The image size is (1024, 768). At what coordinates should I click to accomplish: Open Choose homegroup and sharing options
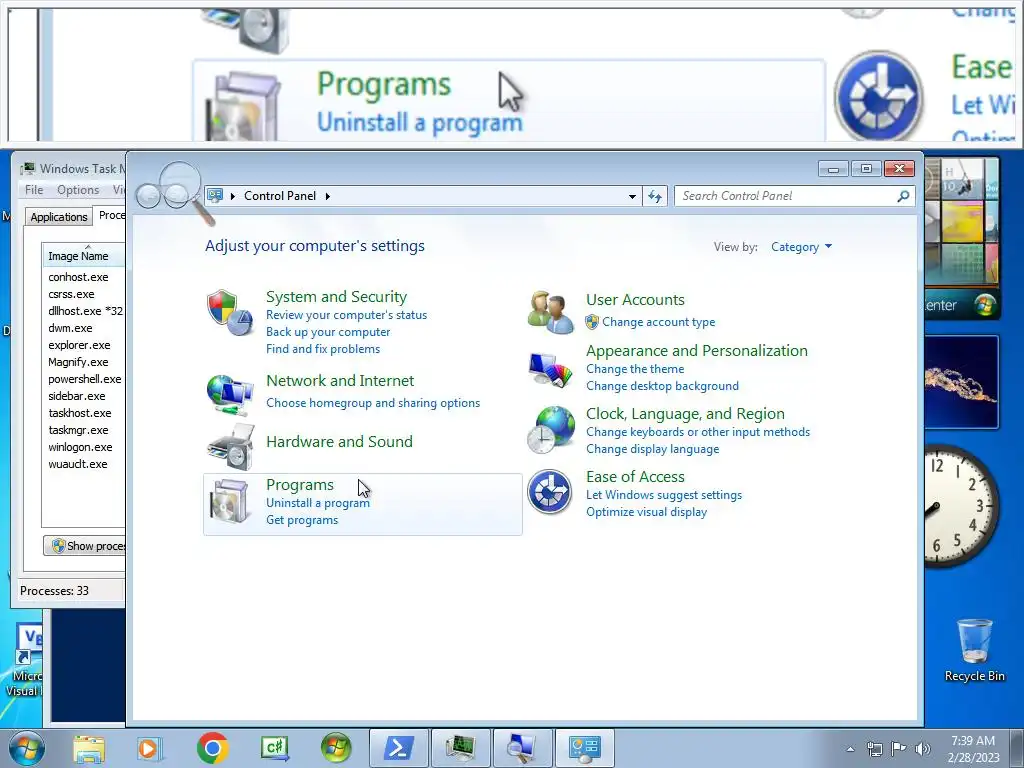[373, 403]
